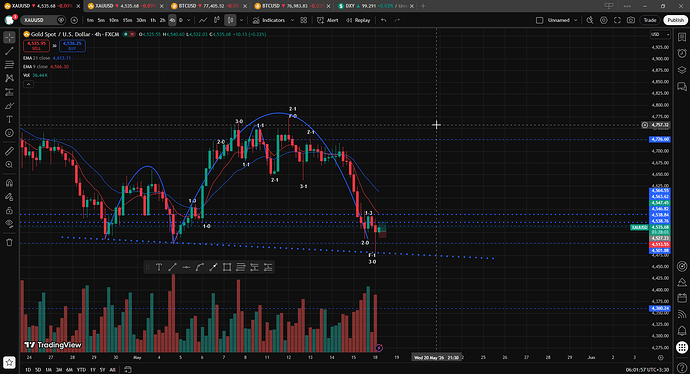Open the emoji icons tool

(9, 133)
